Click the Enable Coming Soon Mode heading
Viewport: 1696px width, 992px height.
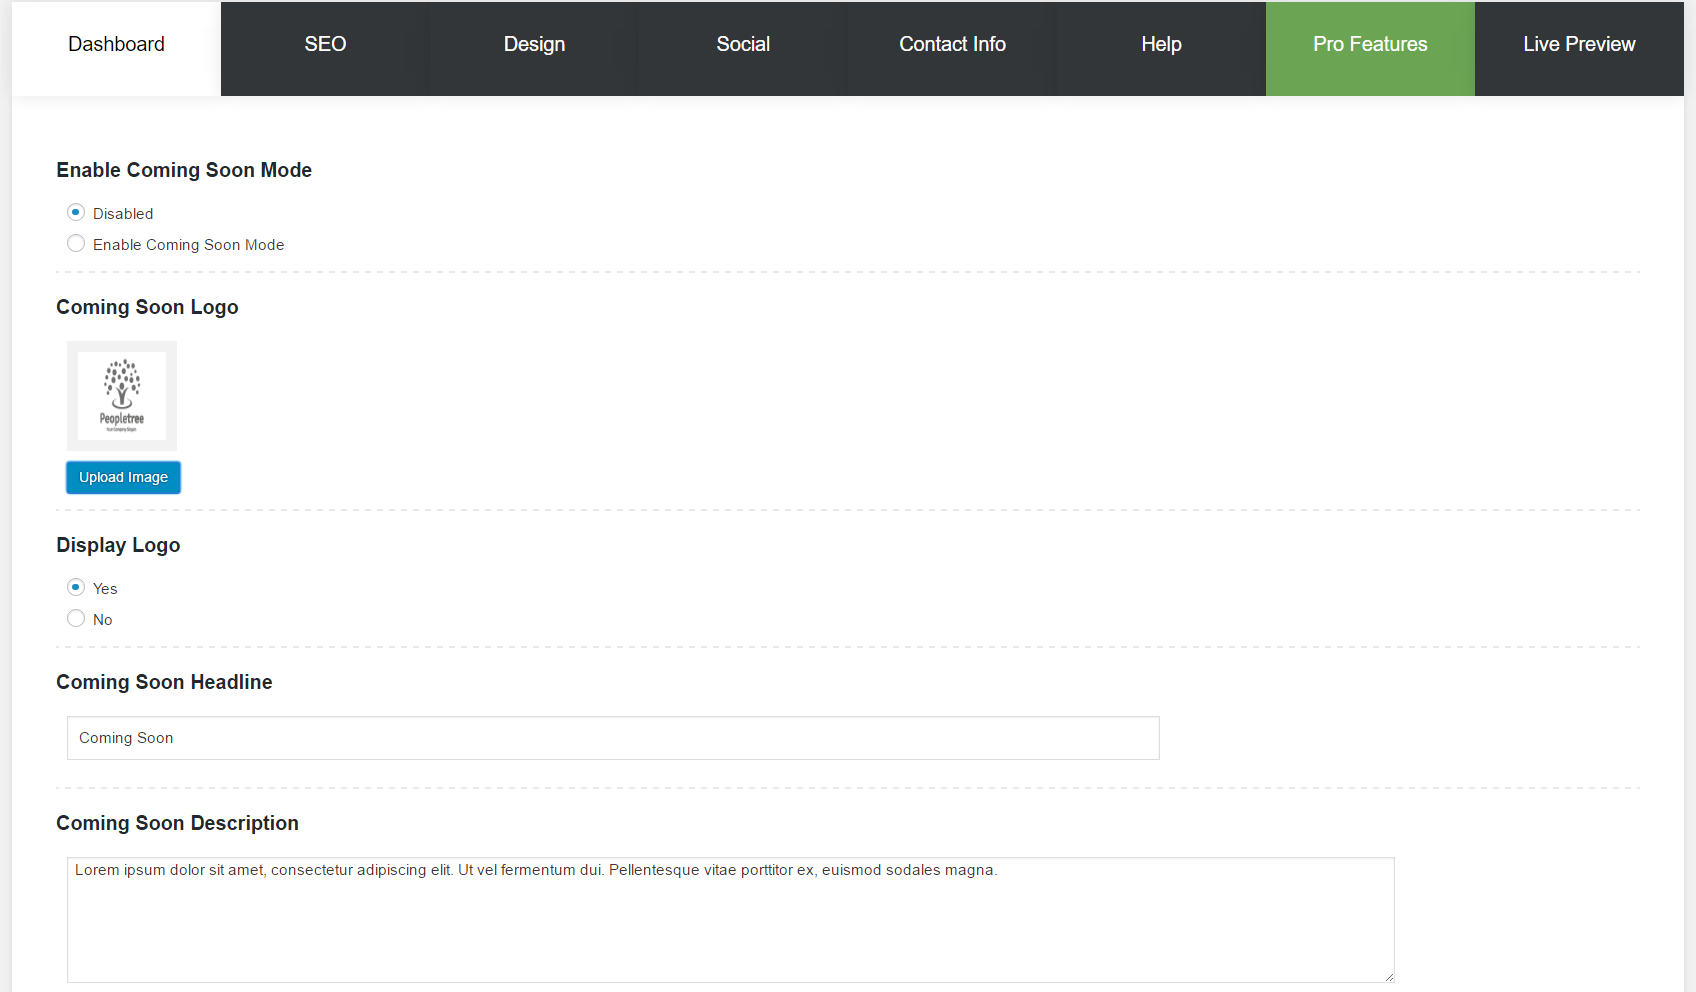pos(184,170)
